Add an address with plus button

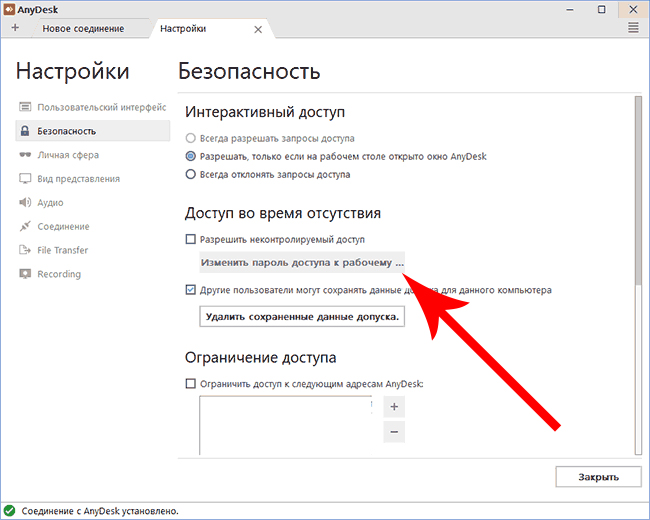click(394, 406)
